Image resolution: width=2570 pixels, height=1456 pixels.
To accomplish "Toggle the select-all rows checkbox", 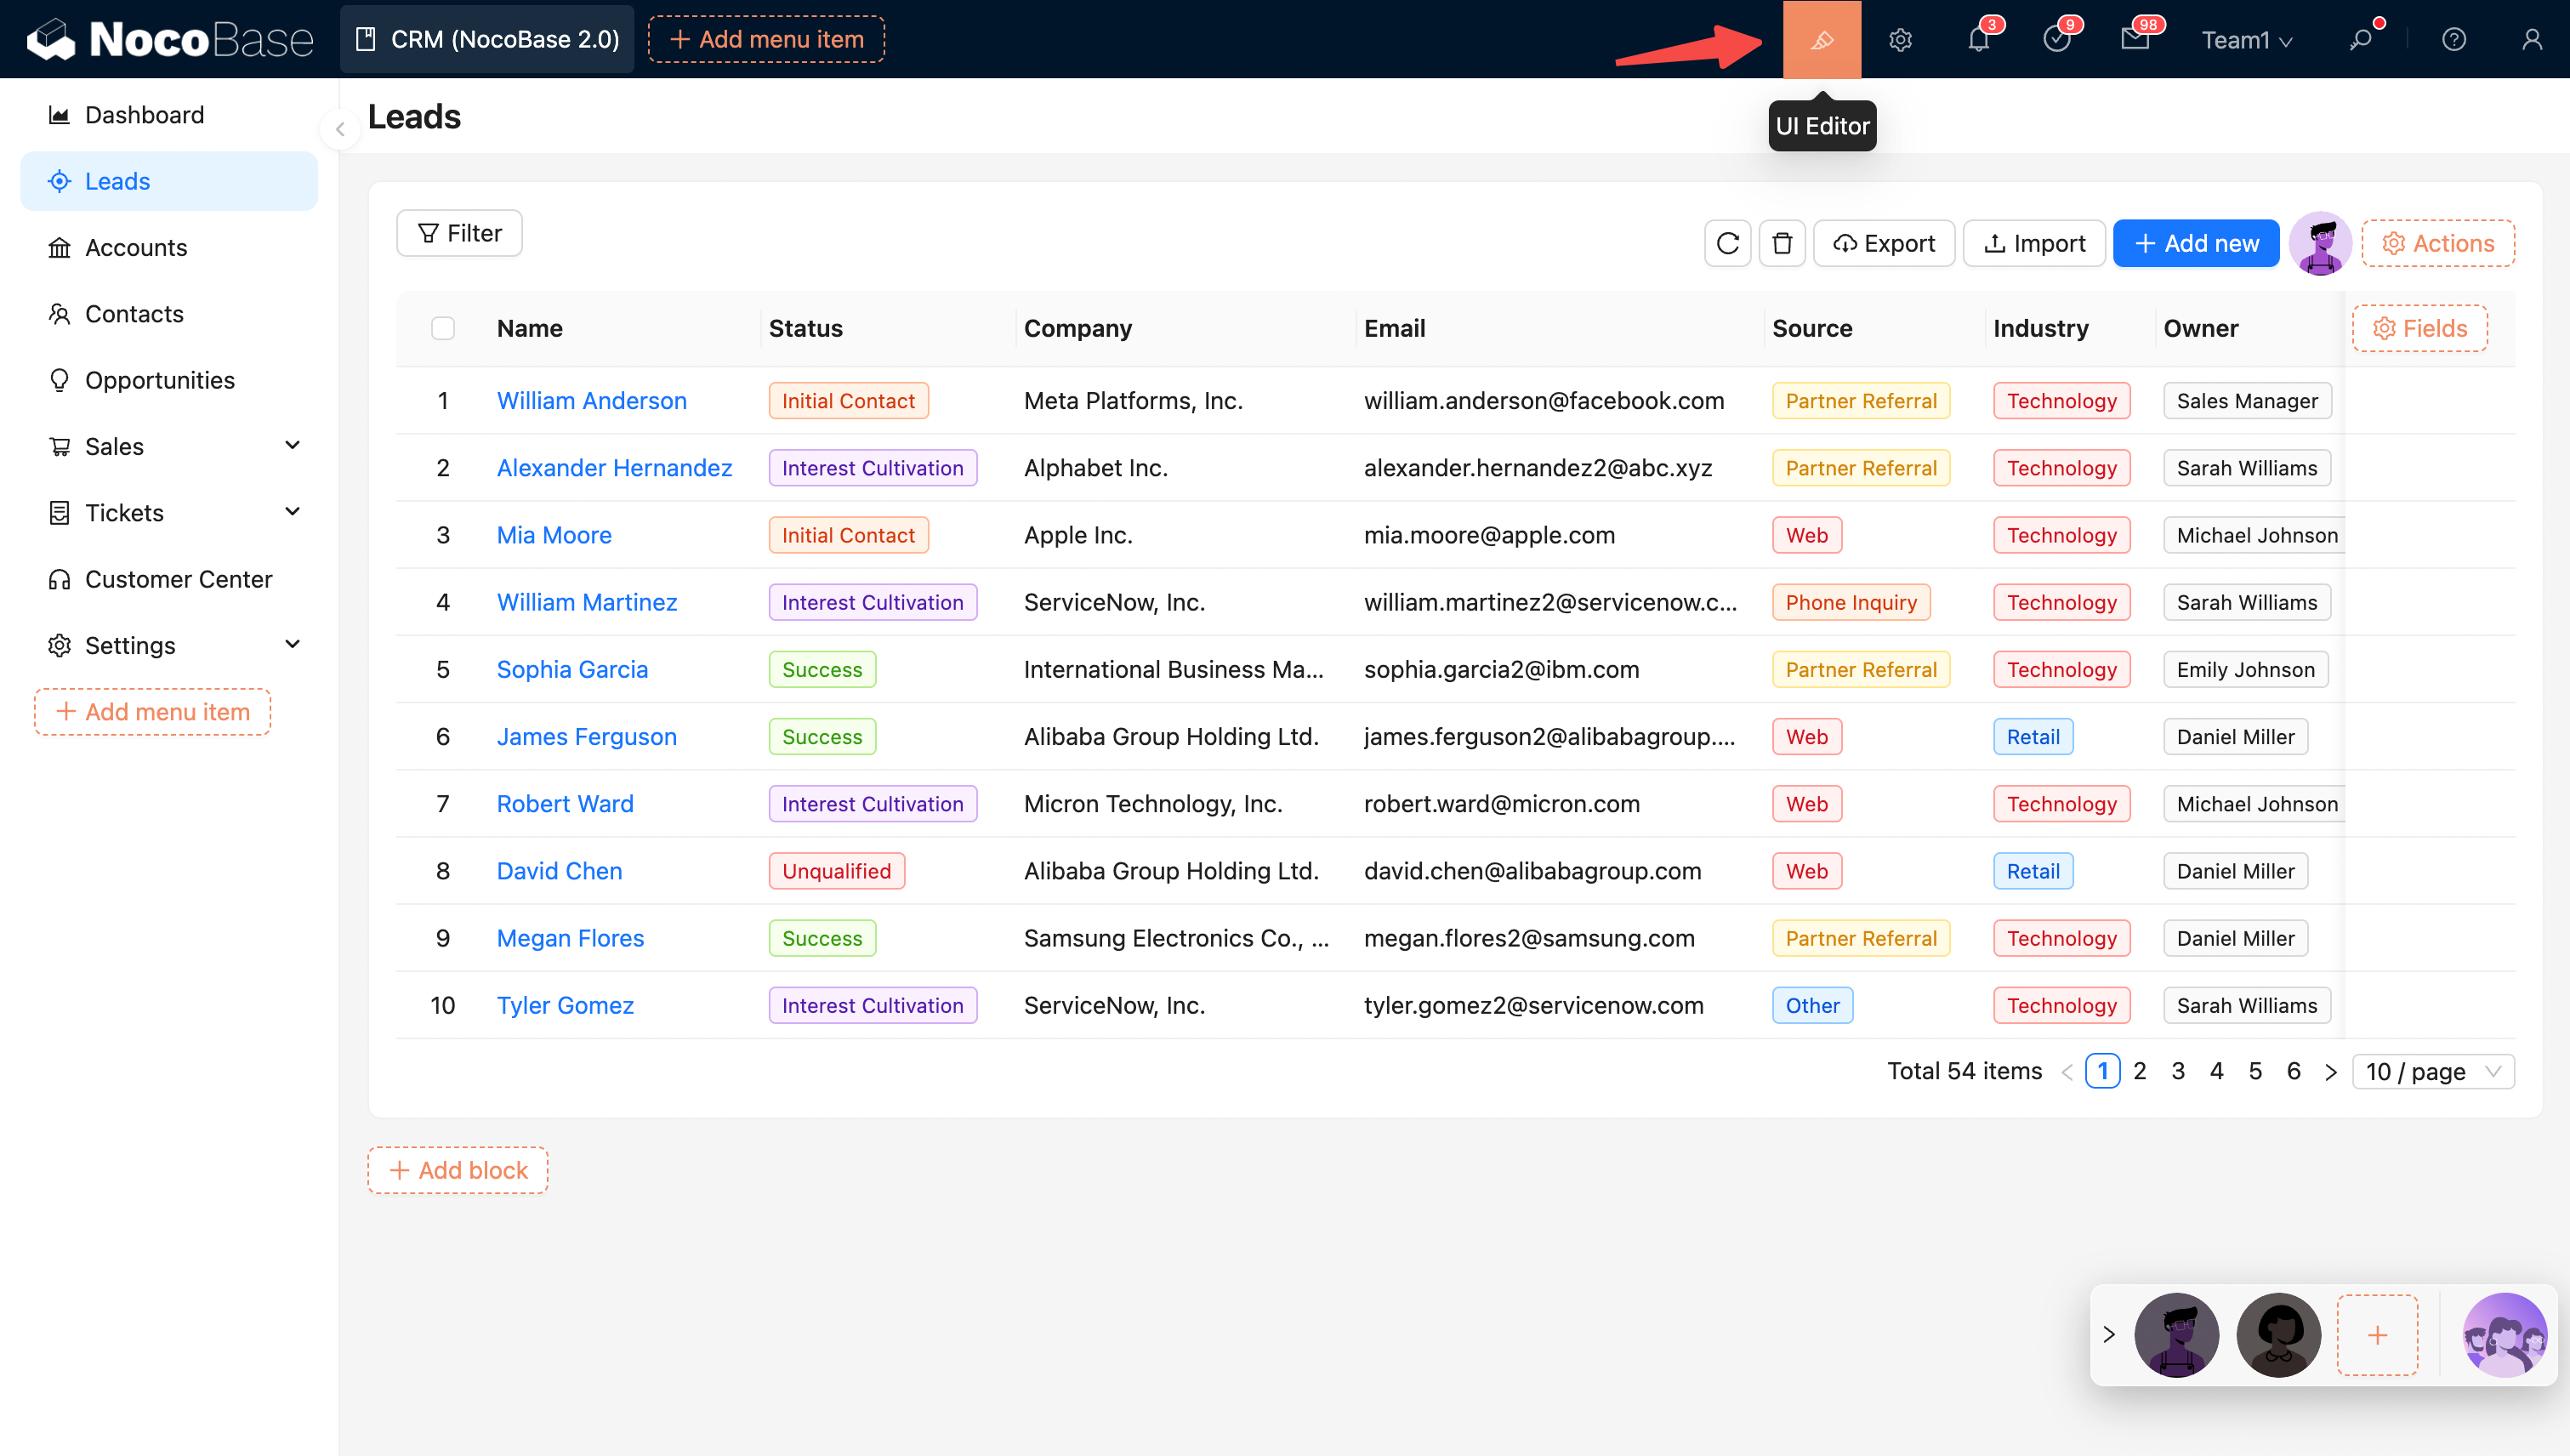I will tap(443, 328).
